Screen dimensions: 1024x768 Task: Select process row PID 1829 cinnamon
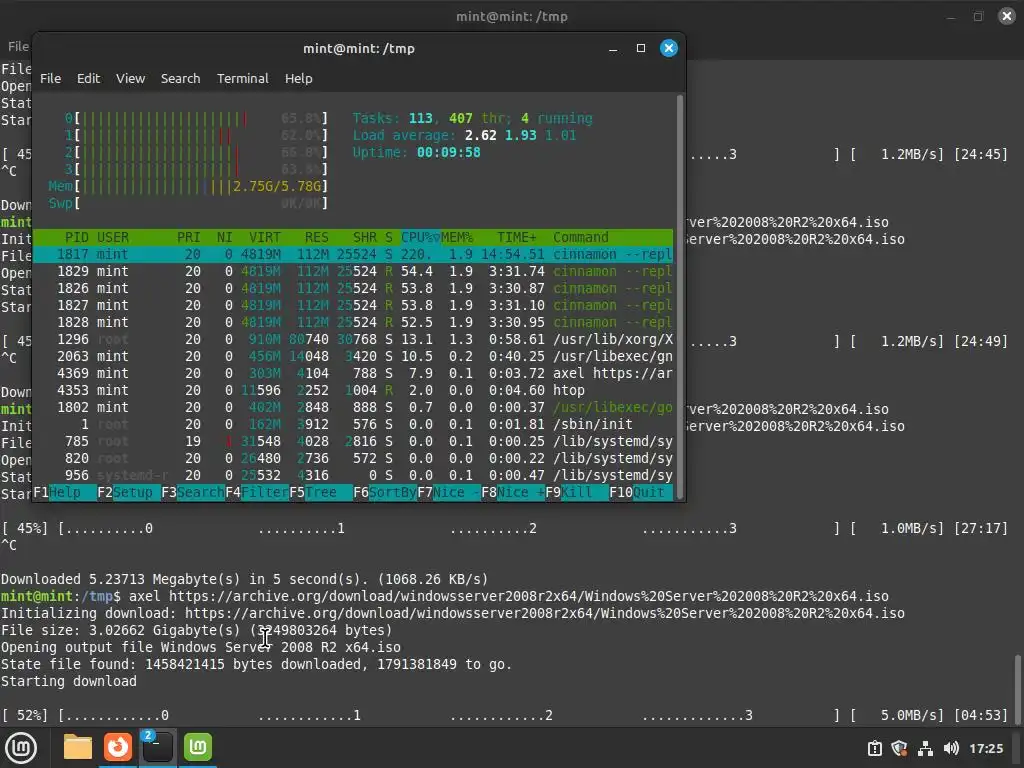click(353, 271)
